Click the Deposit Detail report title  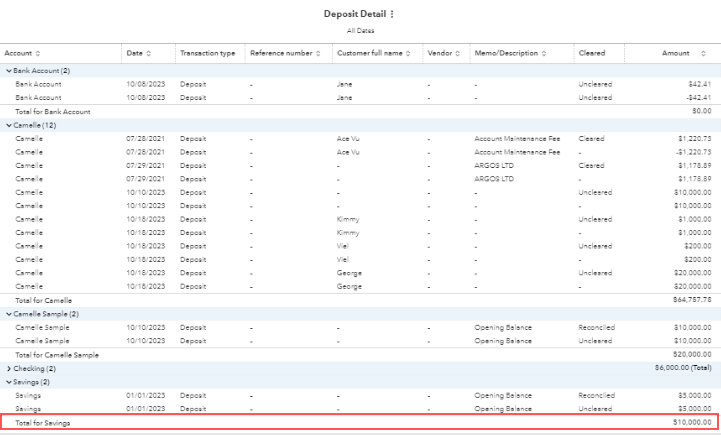pyautogui.click(x=355, y=14)
